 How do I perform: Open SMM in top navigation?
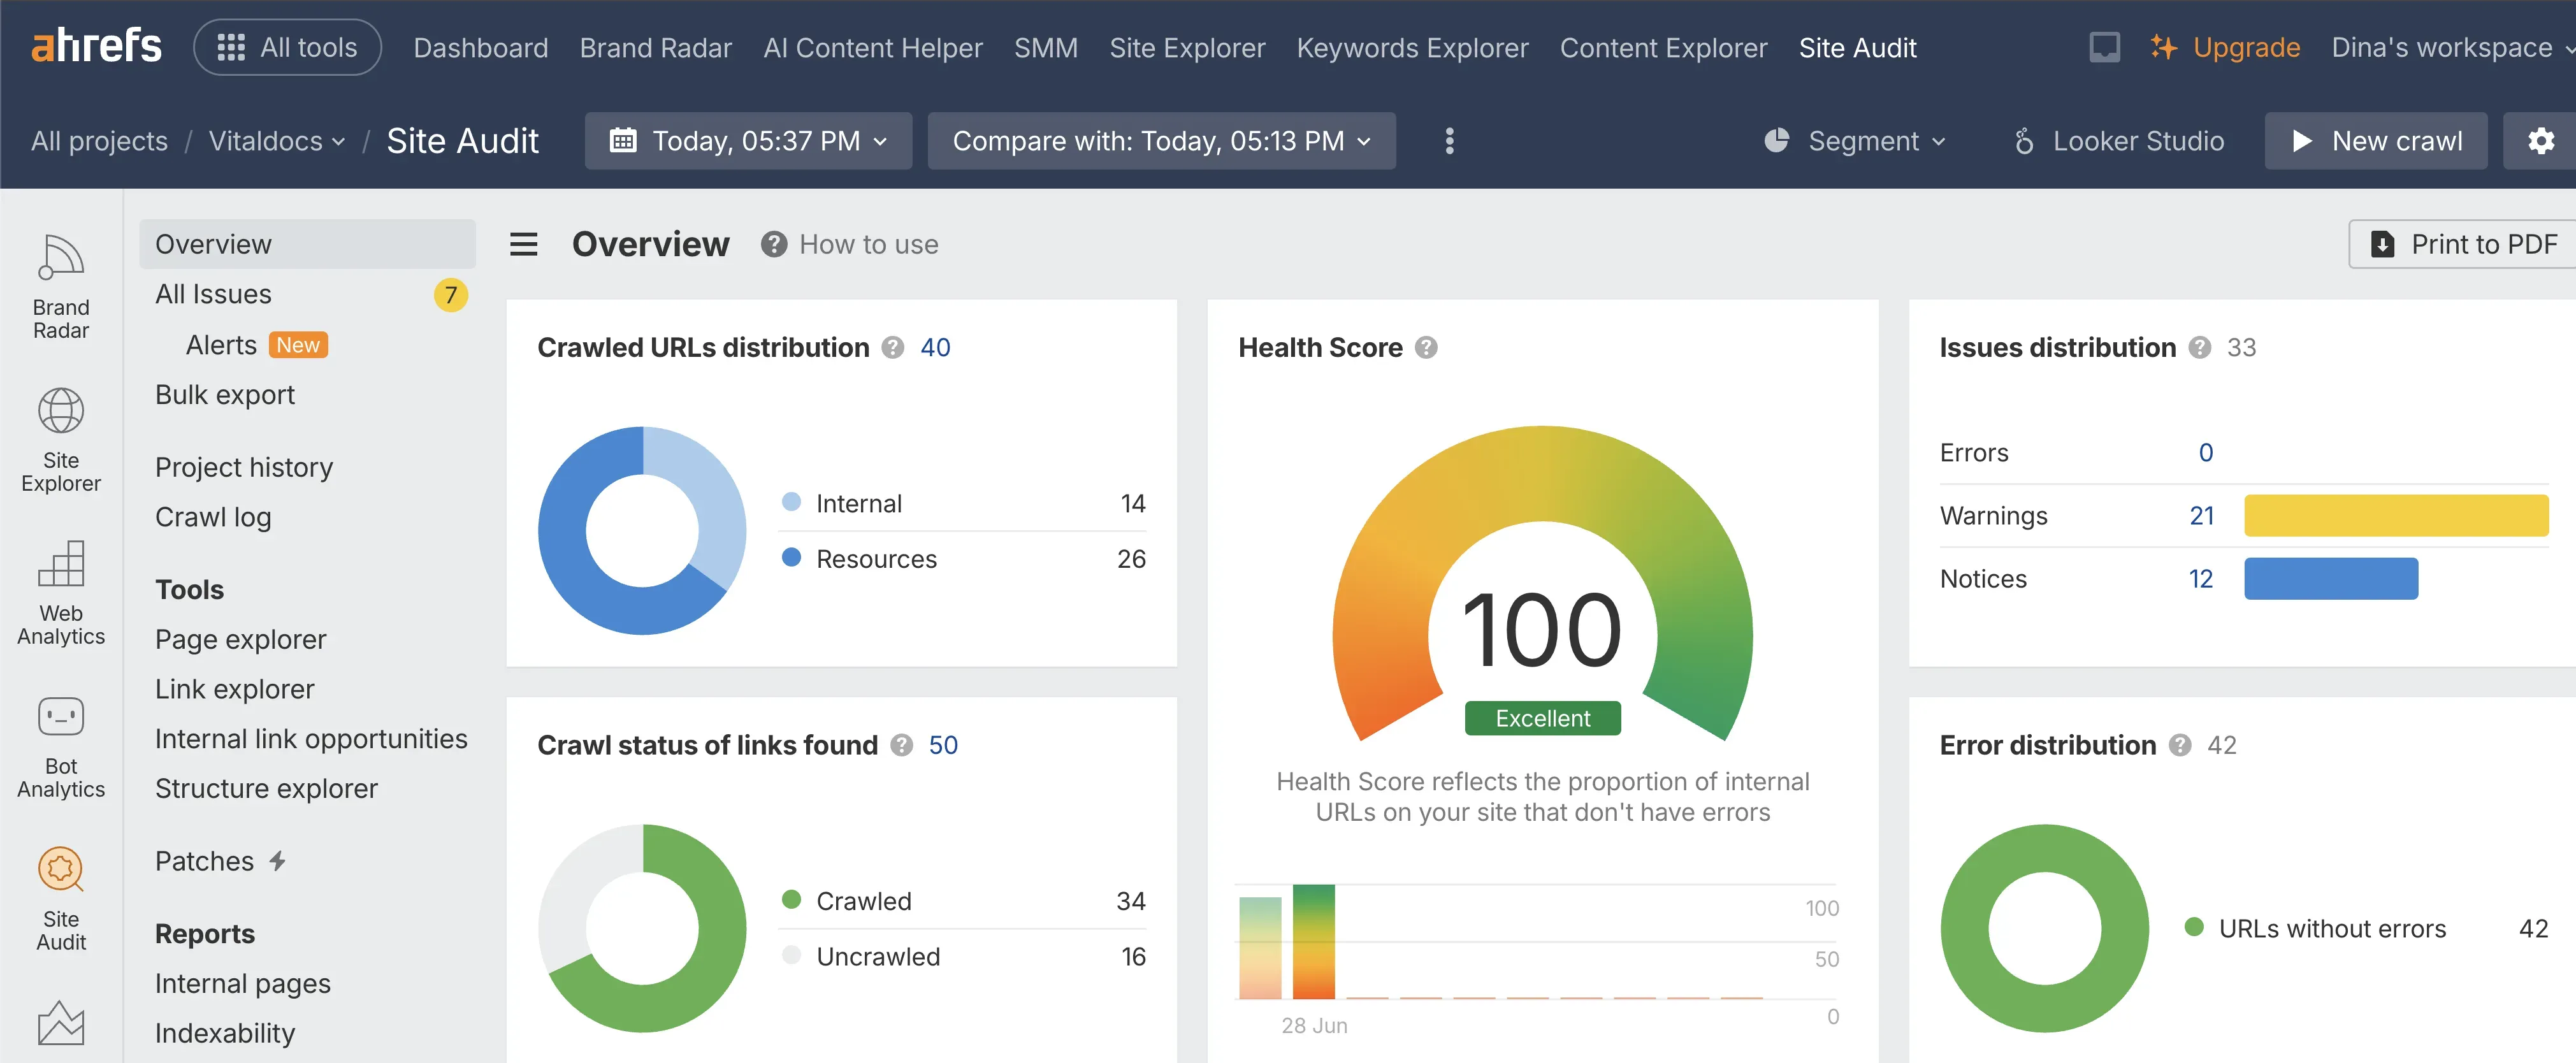[x=1046, y=47]
